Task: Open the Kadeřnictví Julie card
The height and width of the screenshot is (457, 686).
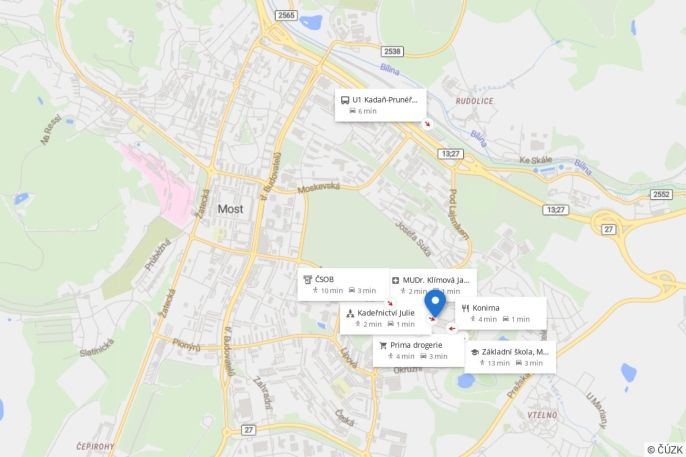Action: click(x=384, y=318)
